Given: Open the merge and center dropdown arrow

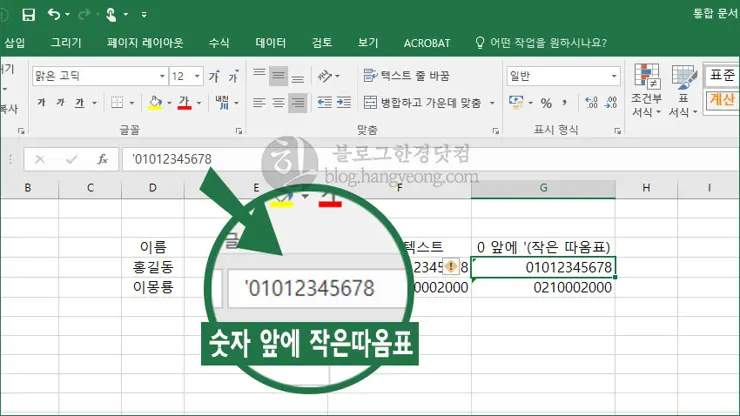Looking at the screenshot, I should point(492,102).
